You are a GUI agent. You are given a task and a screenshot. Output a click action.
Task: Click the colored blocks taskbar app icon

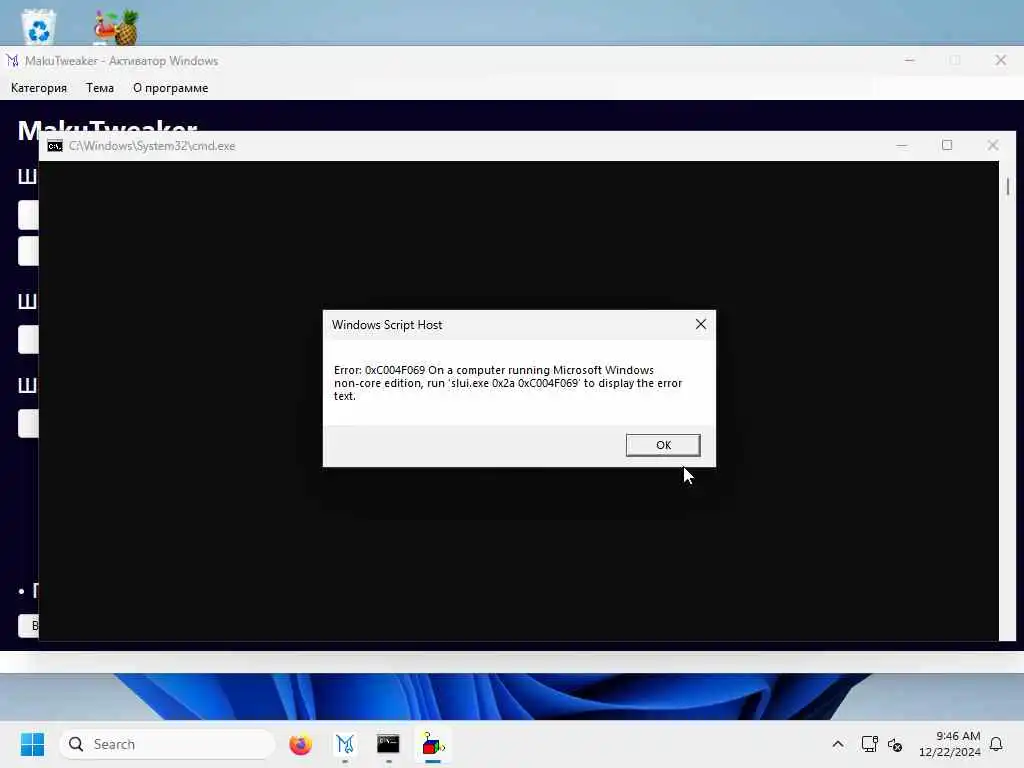[432, 744]
